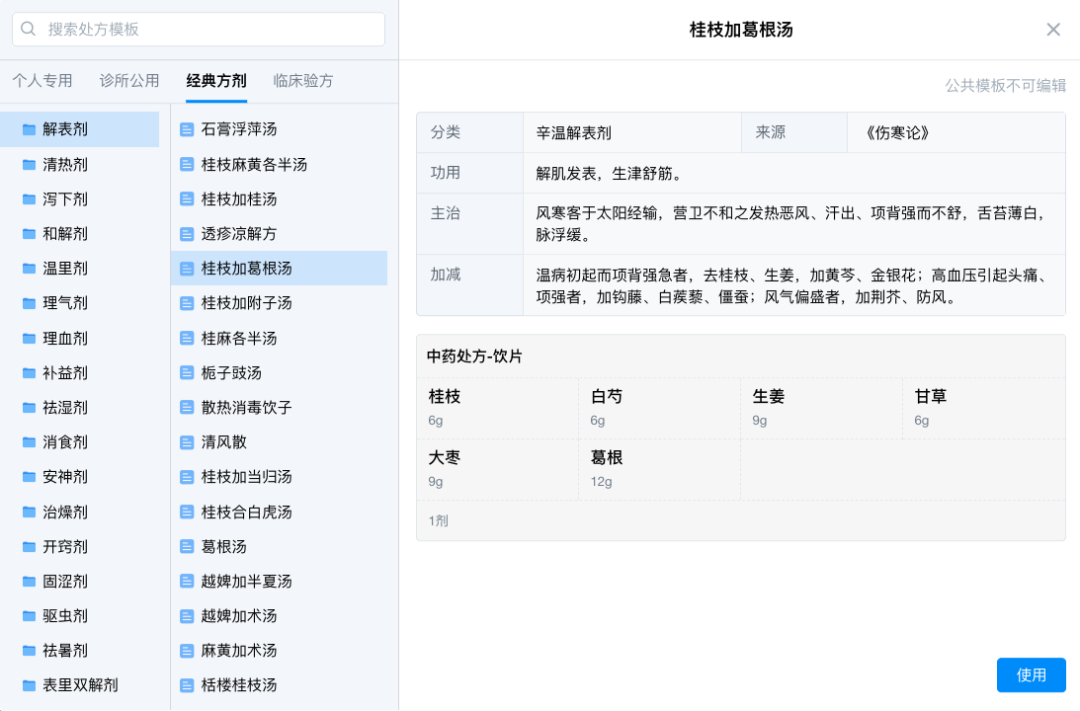
Task: Expand the 祛湿剂 category folder
Action: coord(65,407)
